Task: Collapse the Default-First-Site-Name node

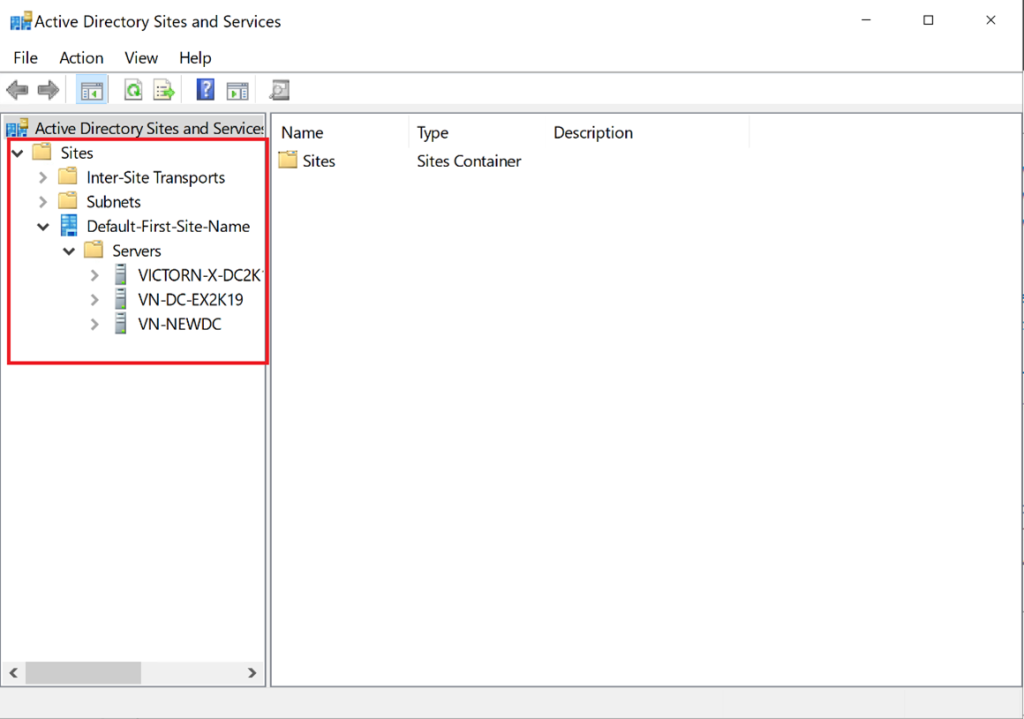Action: pos(43,227)
